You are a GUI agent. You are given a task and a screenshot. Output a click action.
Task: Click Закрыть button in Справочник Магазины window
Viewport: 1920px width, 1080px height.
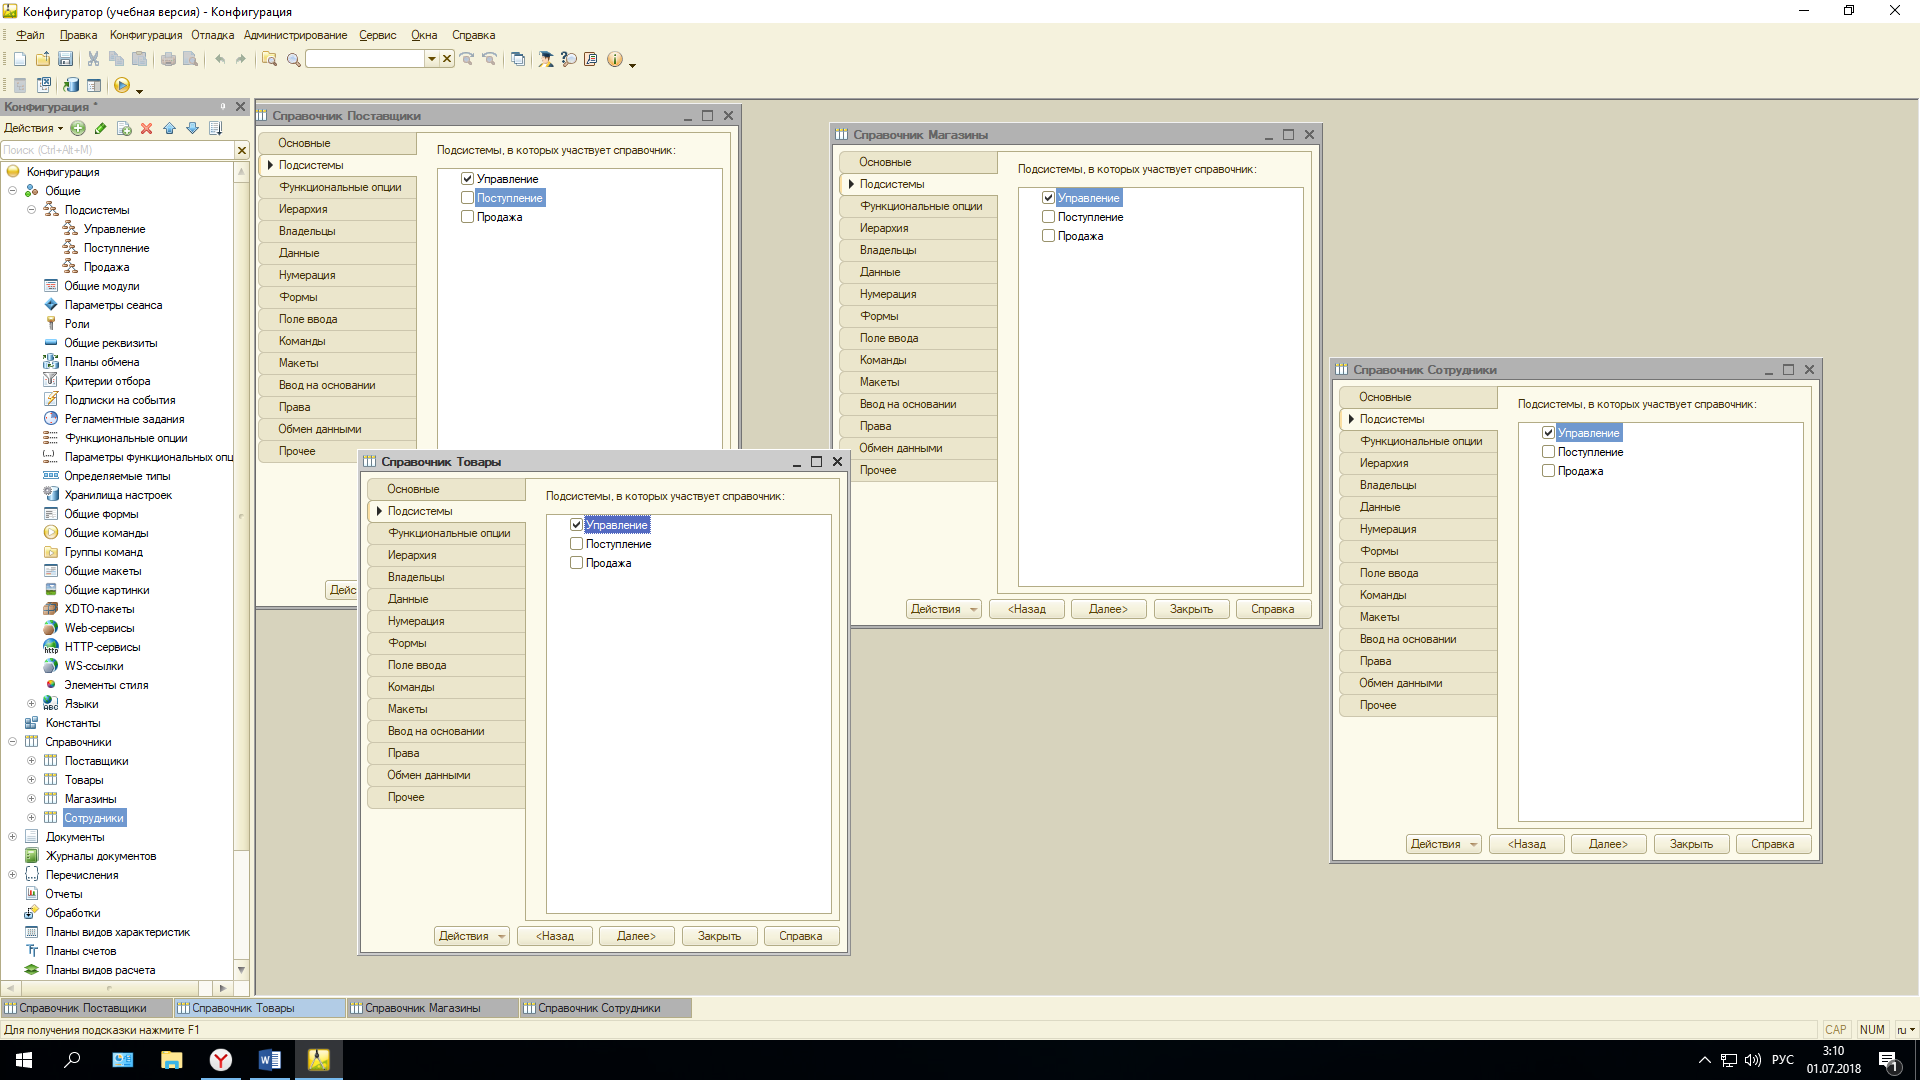coord(1191,609)
